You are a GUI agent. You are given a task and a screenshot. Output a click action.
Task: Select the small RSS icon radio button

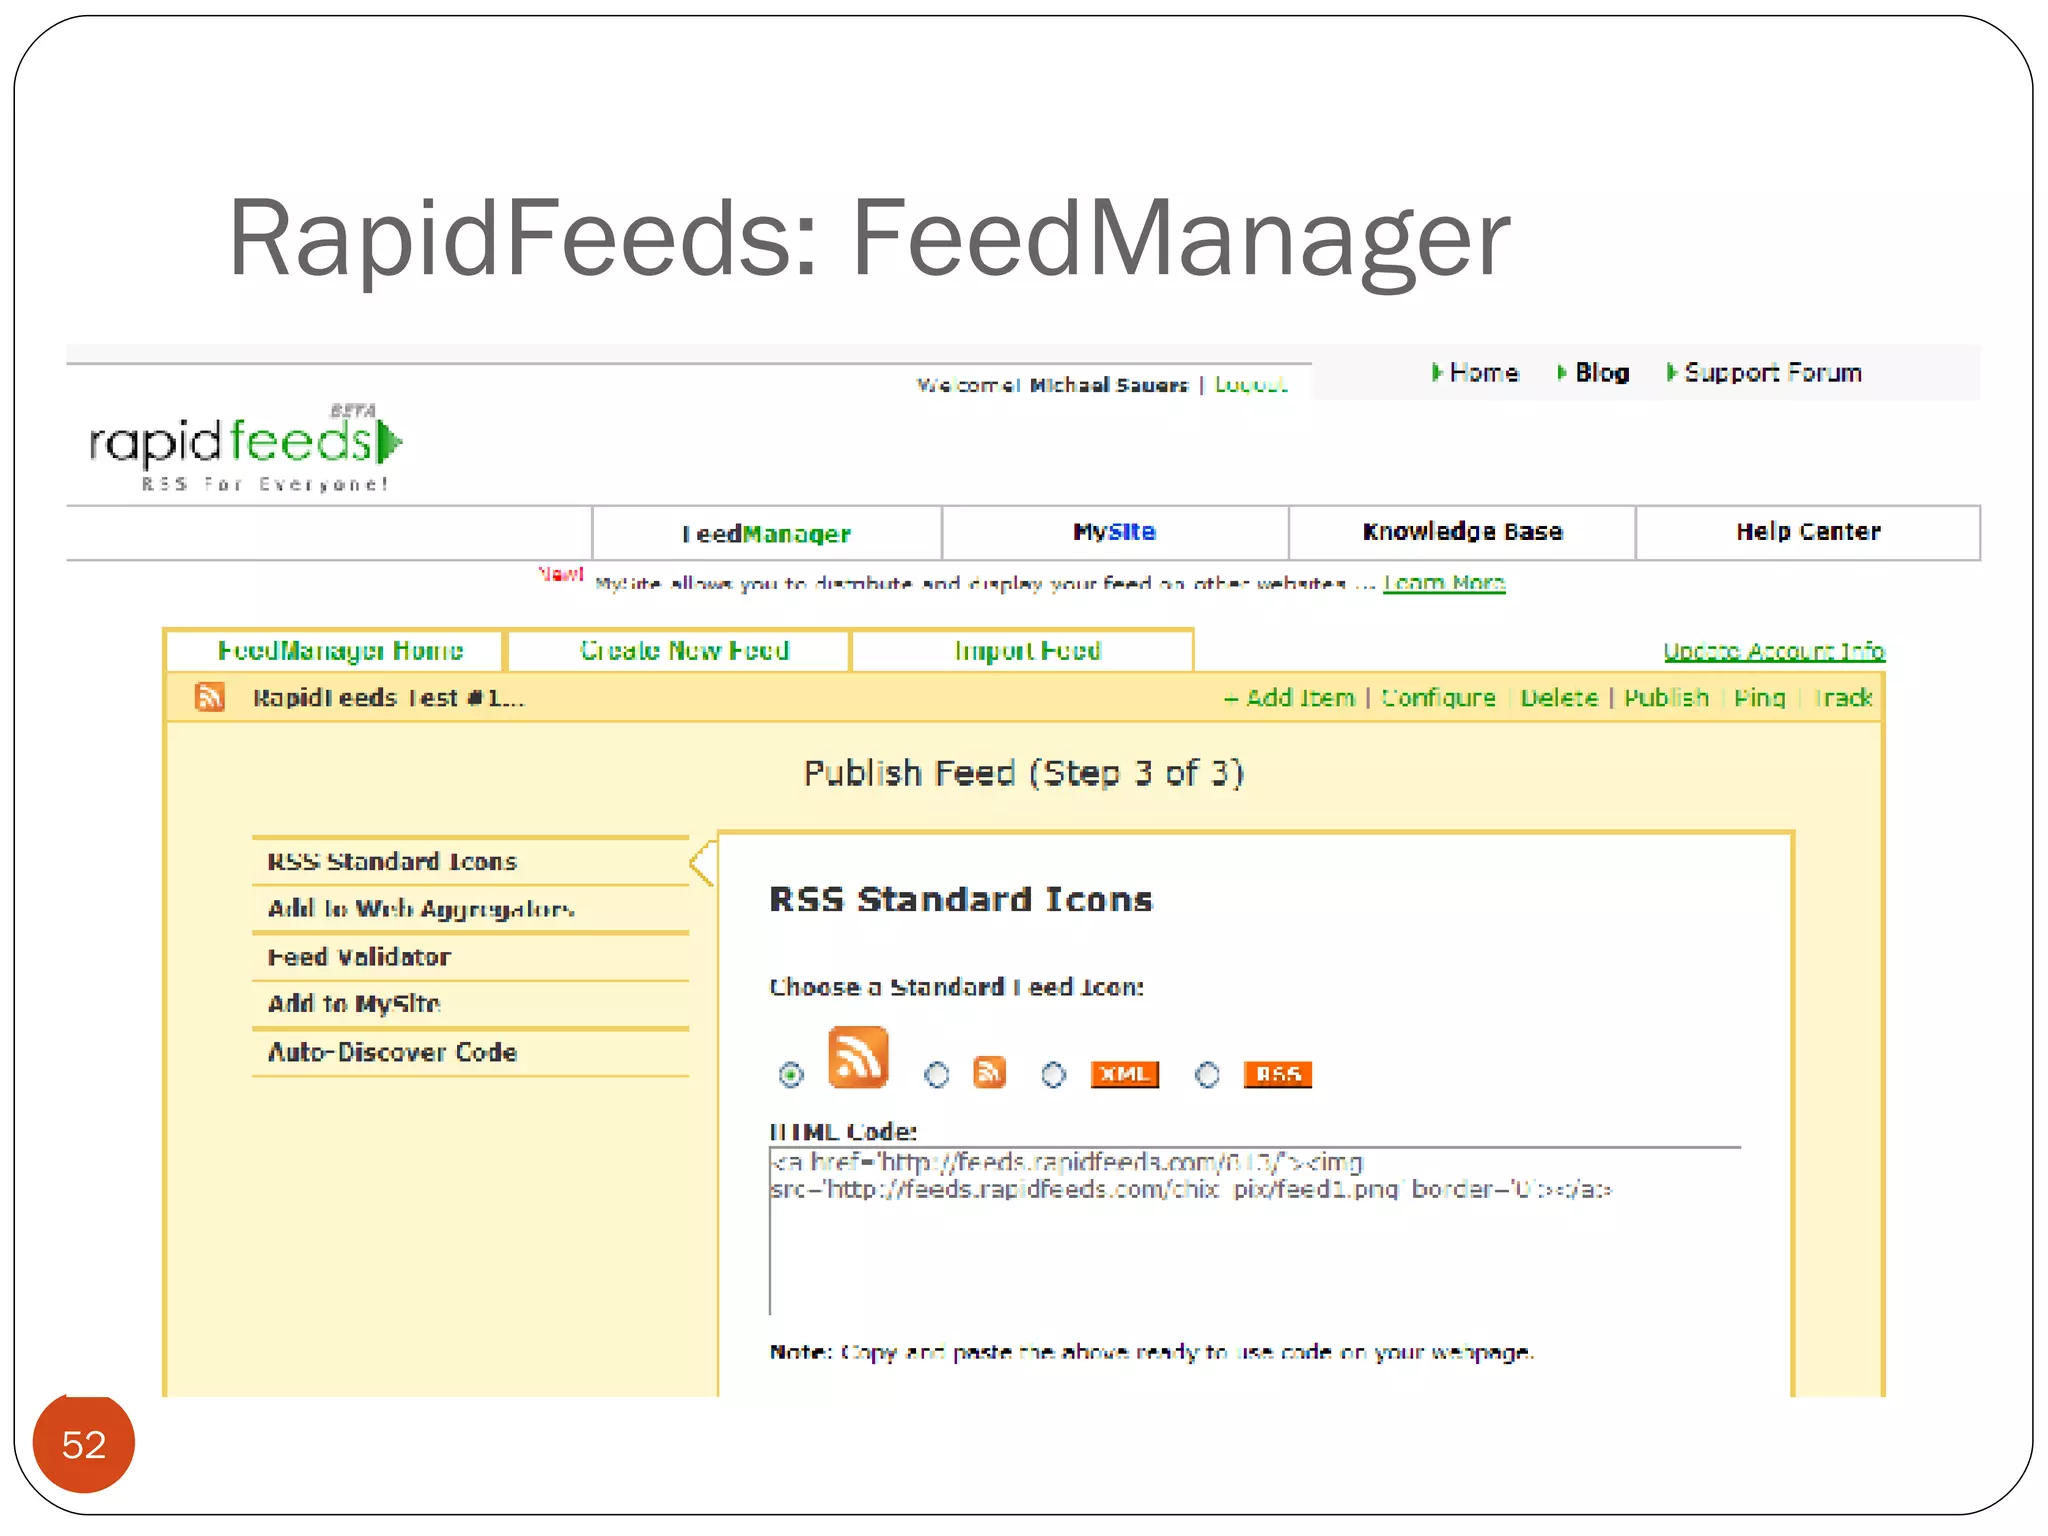coord(936,1075)
